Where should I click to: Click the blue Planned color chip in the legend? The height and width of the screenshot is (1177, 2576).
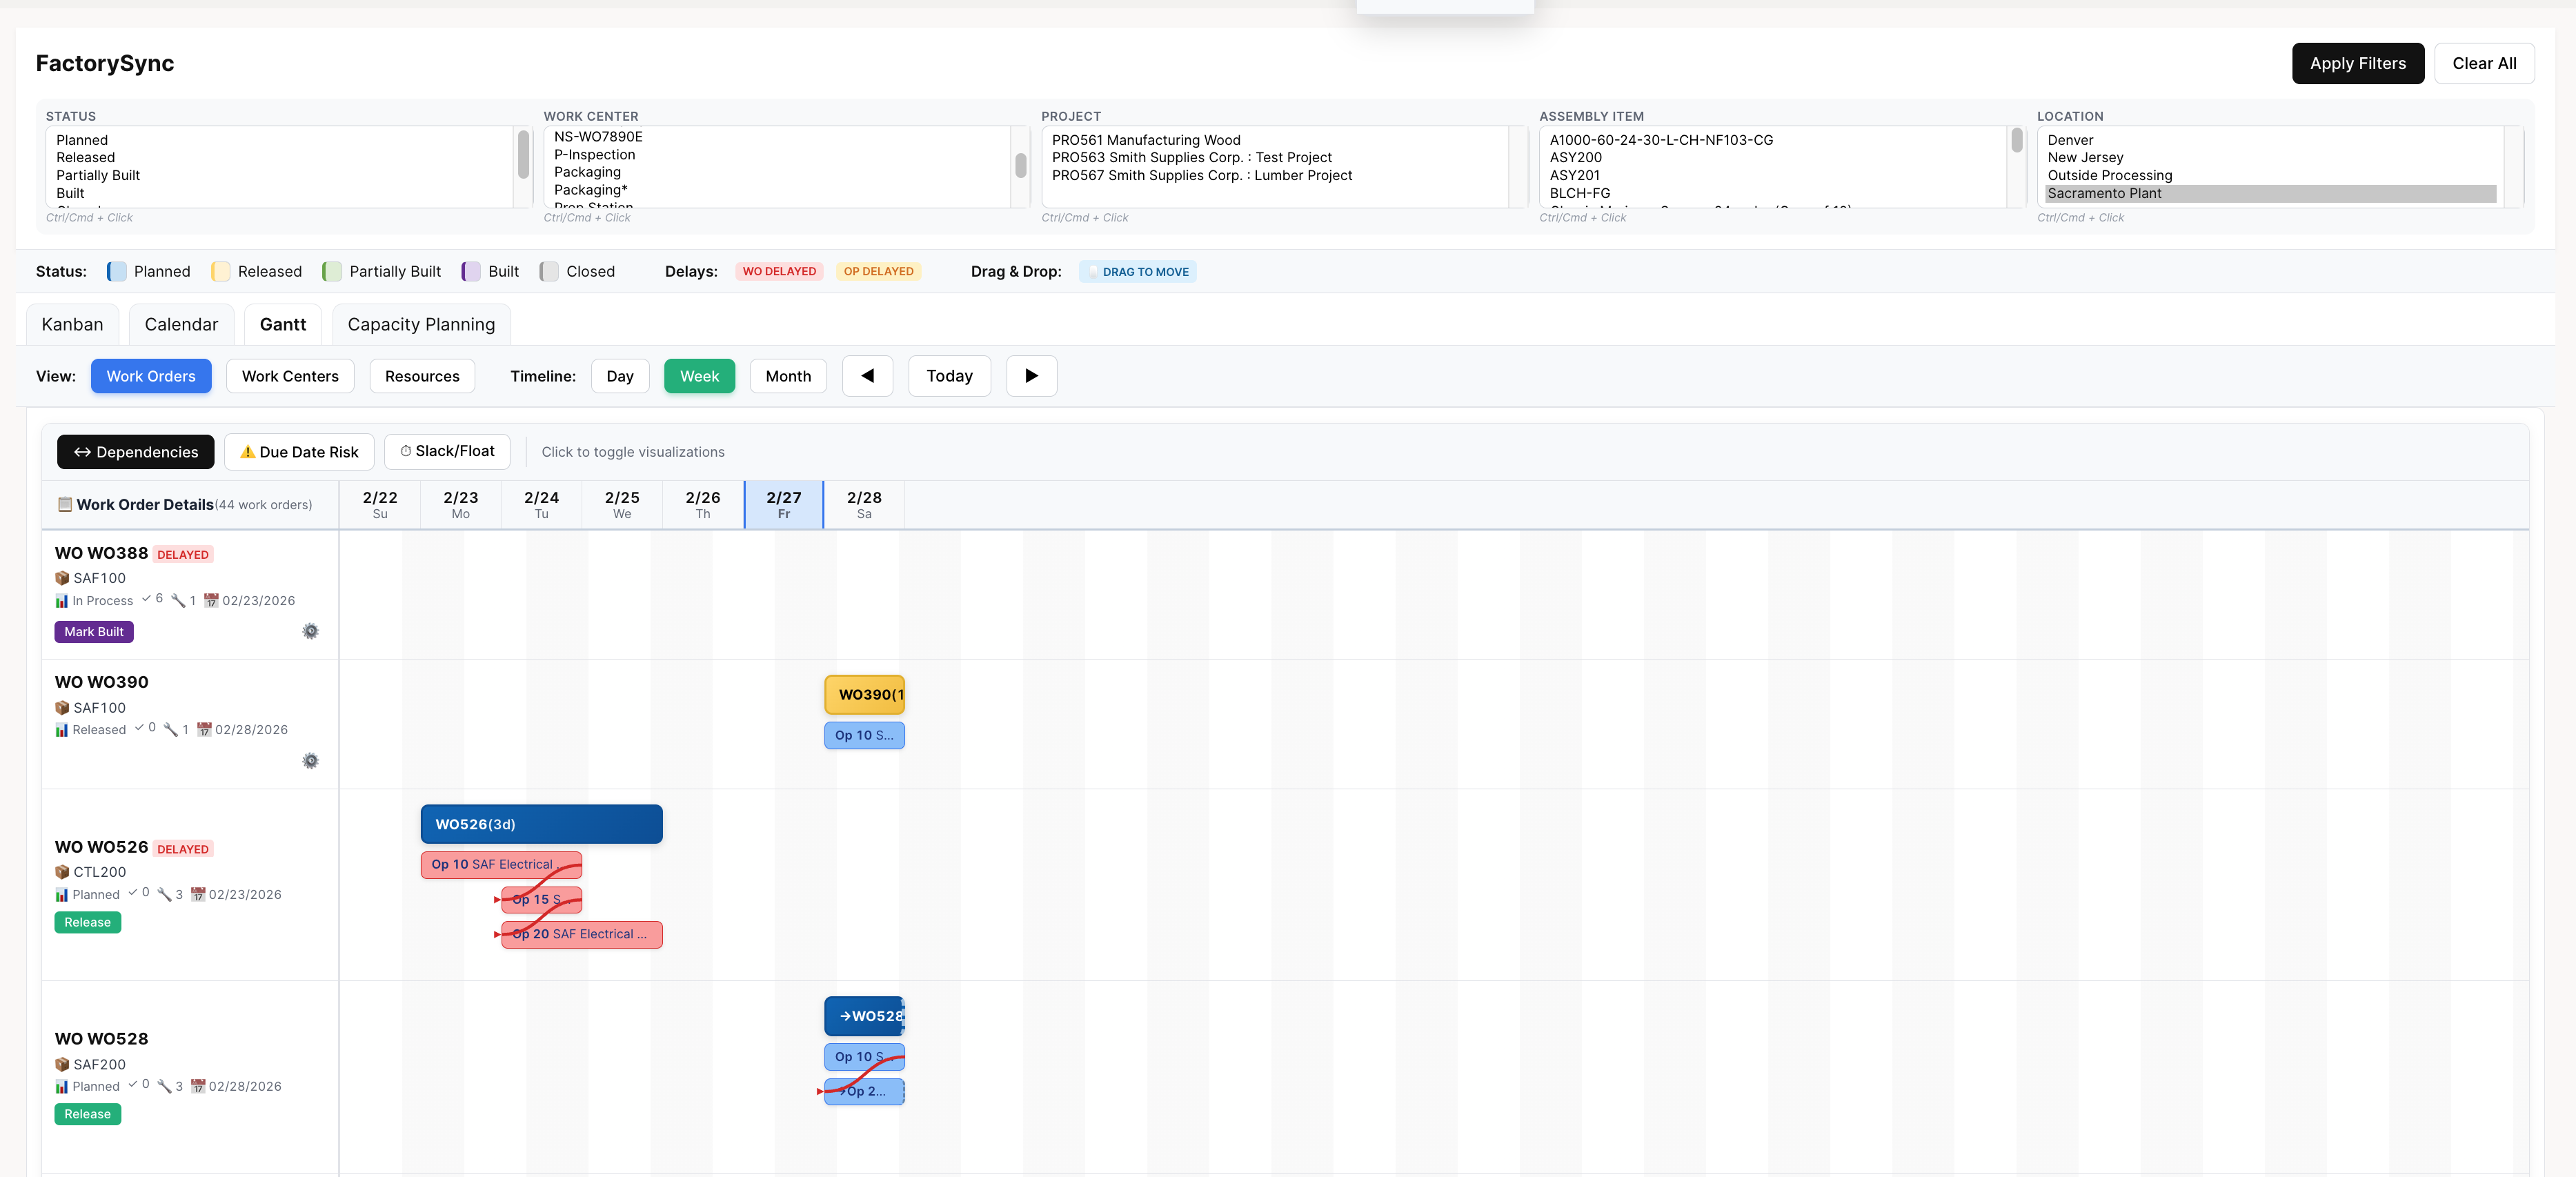coord(117,271)
